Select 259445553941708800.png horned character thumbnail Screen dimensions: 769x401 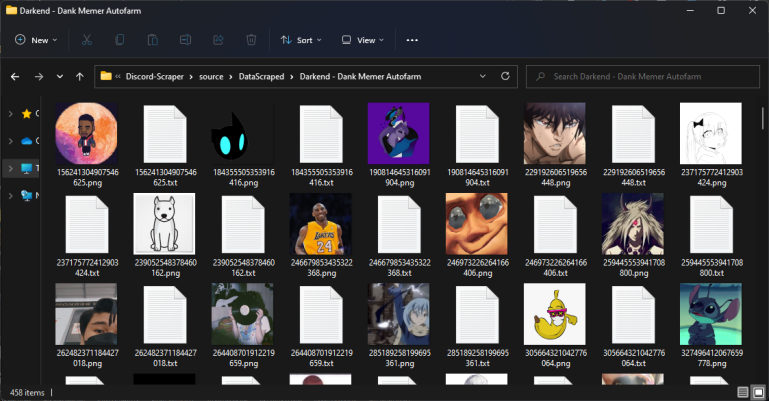pos(633,224)
